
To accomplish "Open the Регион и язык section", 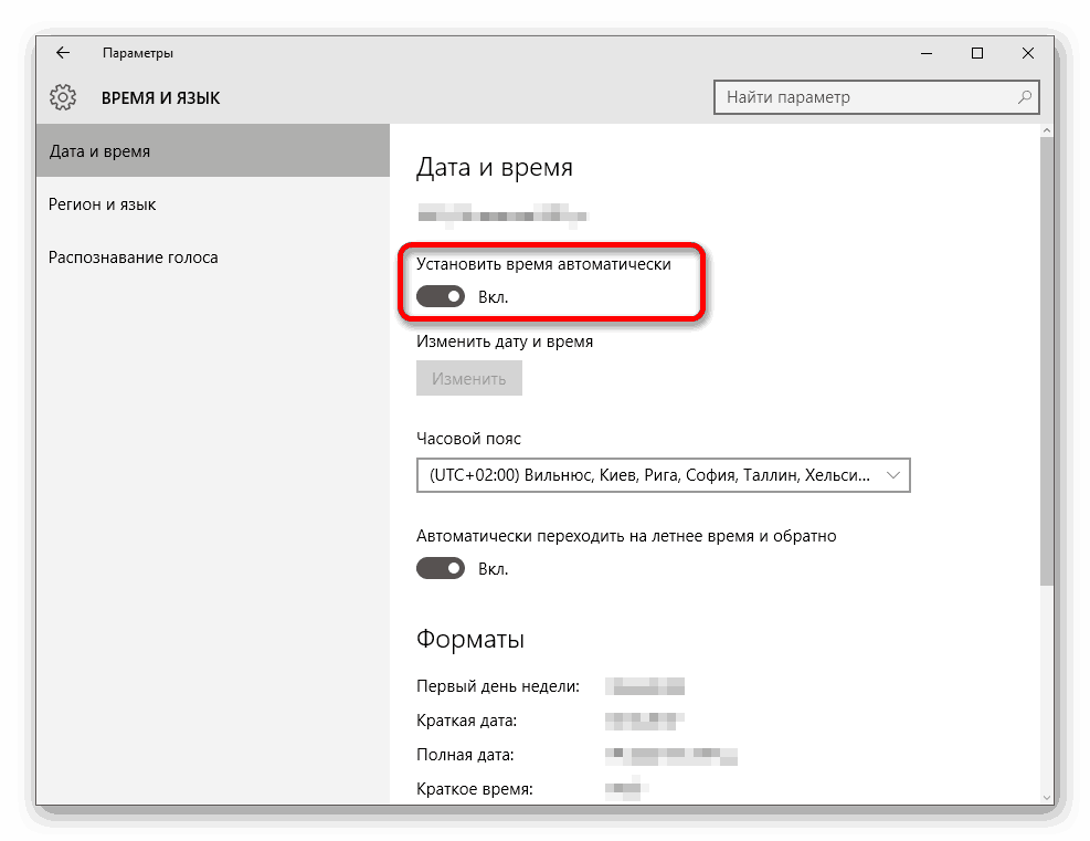I will tap(102, 204).
